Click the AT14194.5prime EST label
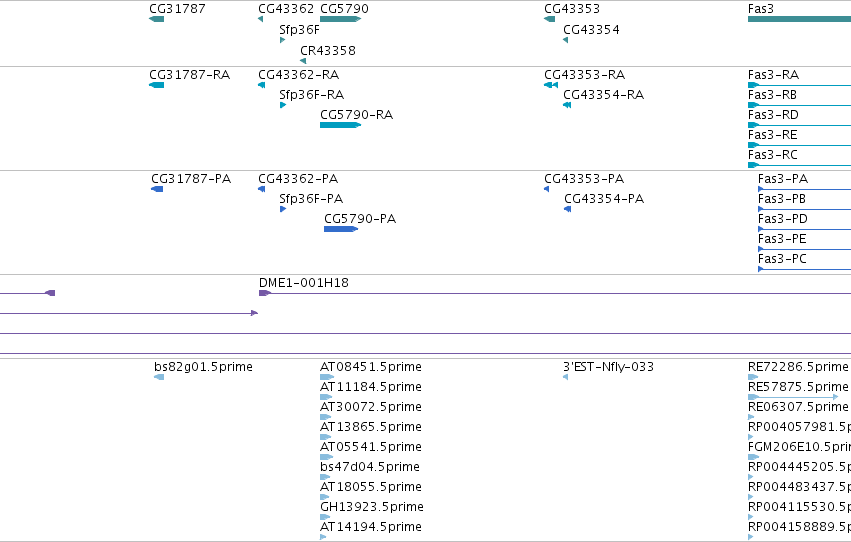The width and height of the screenshot is (851, 542). pyautogui.click(x=371, y=527)
